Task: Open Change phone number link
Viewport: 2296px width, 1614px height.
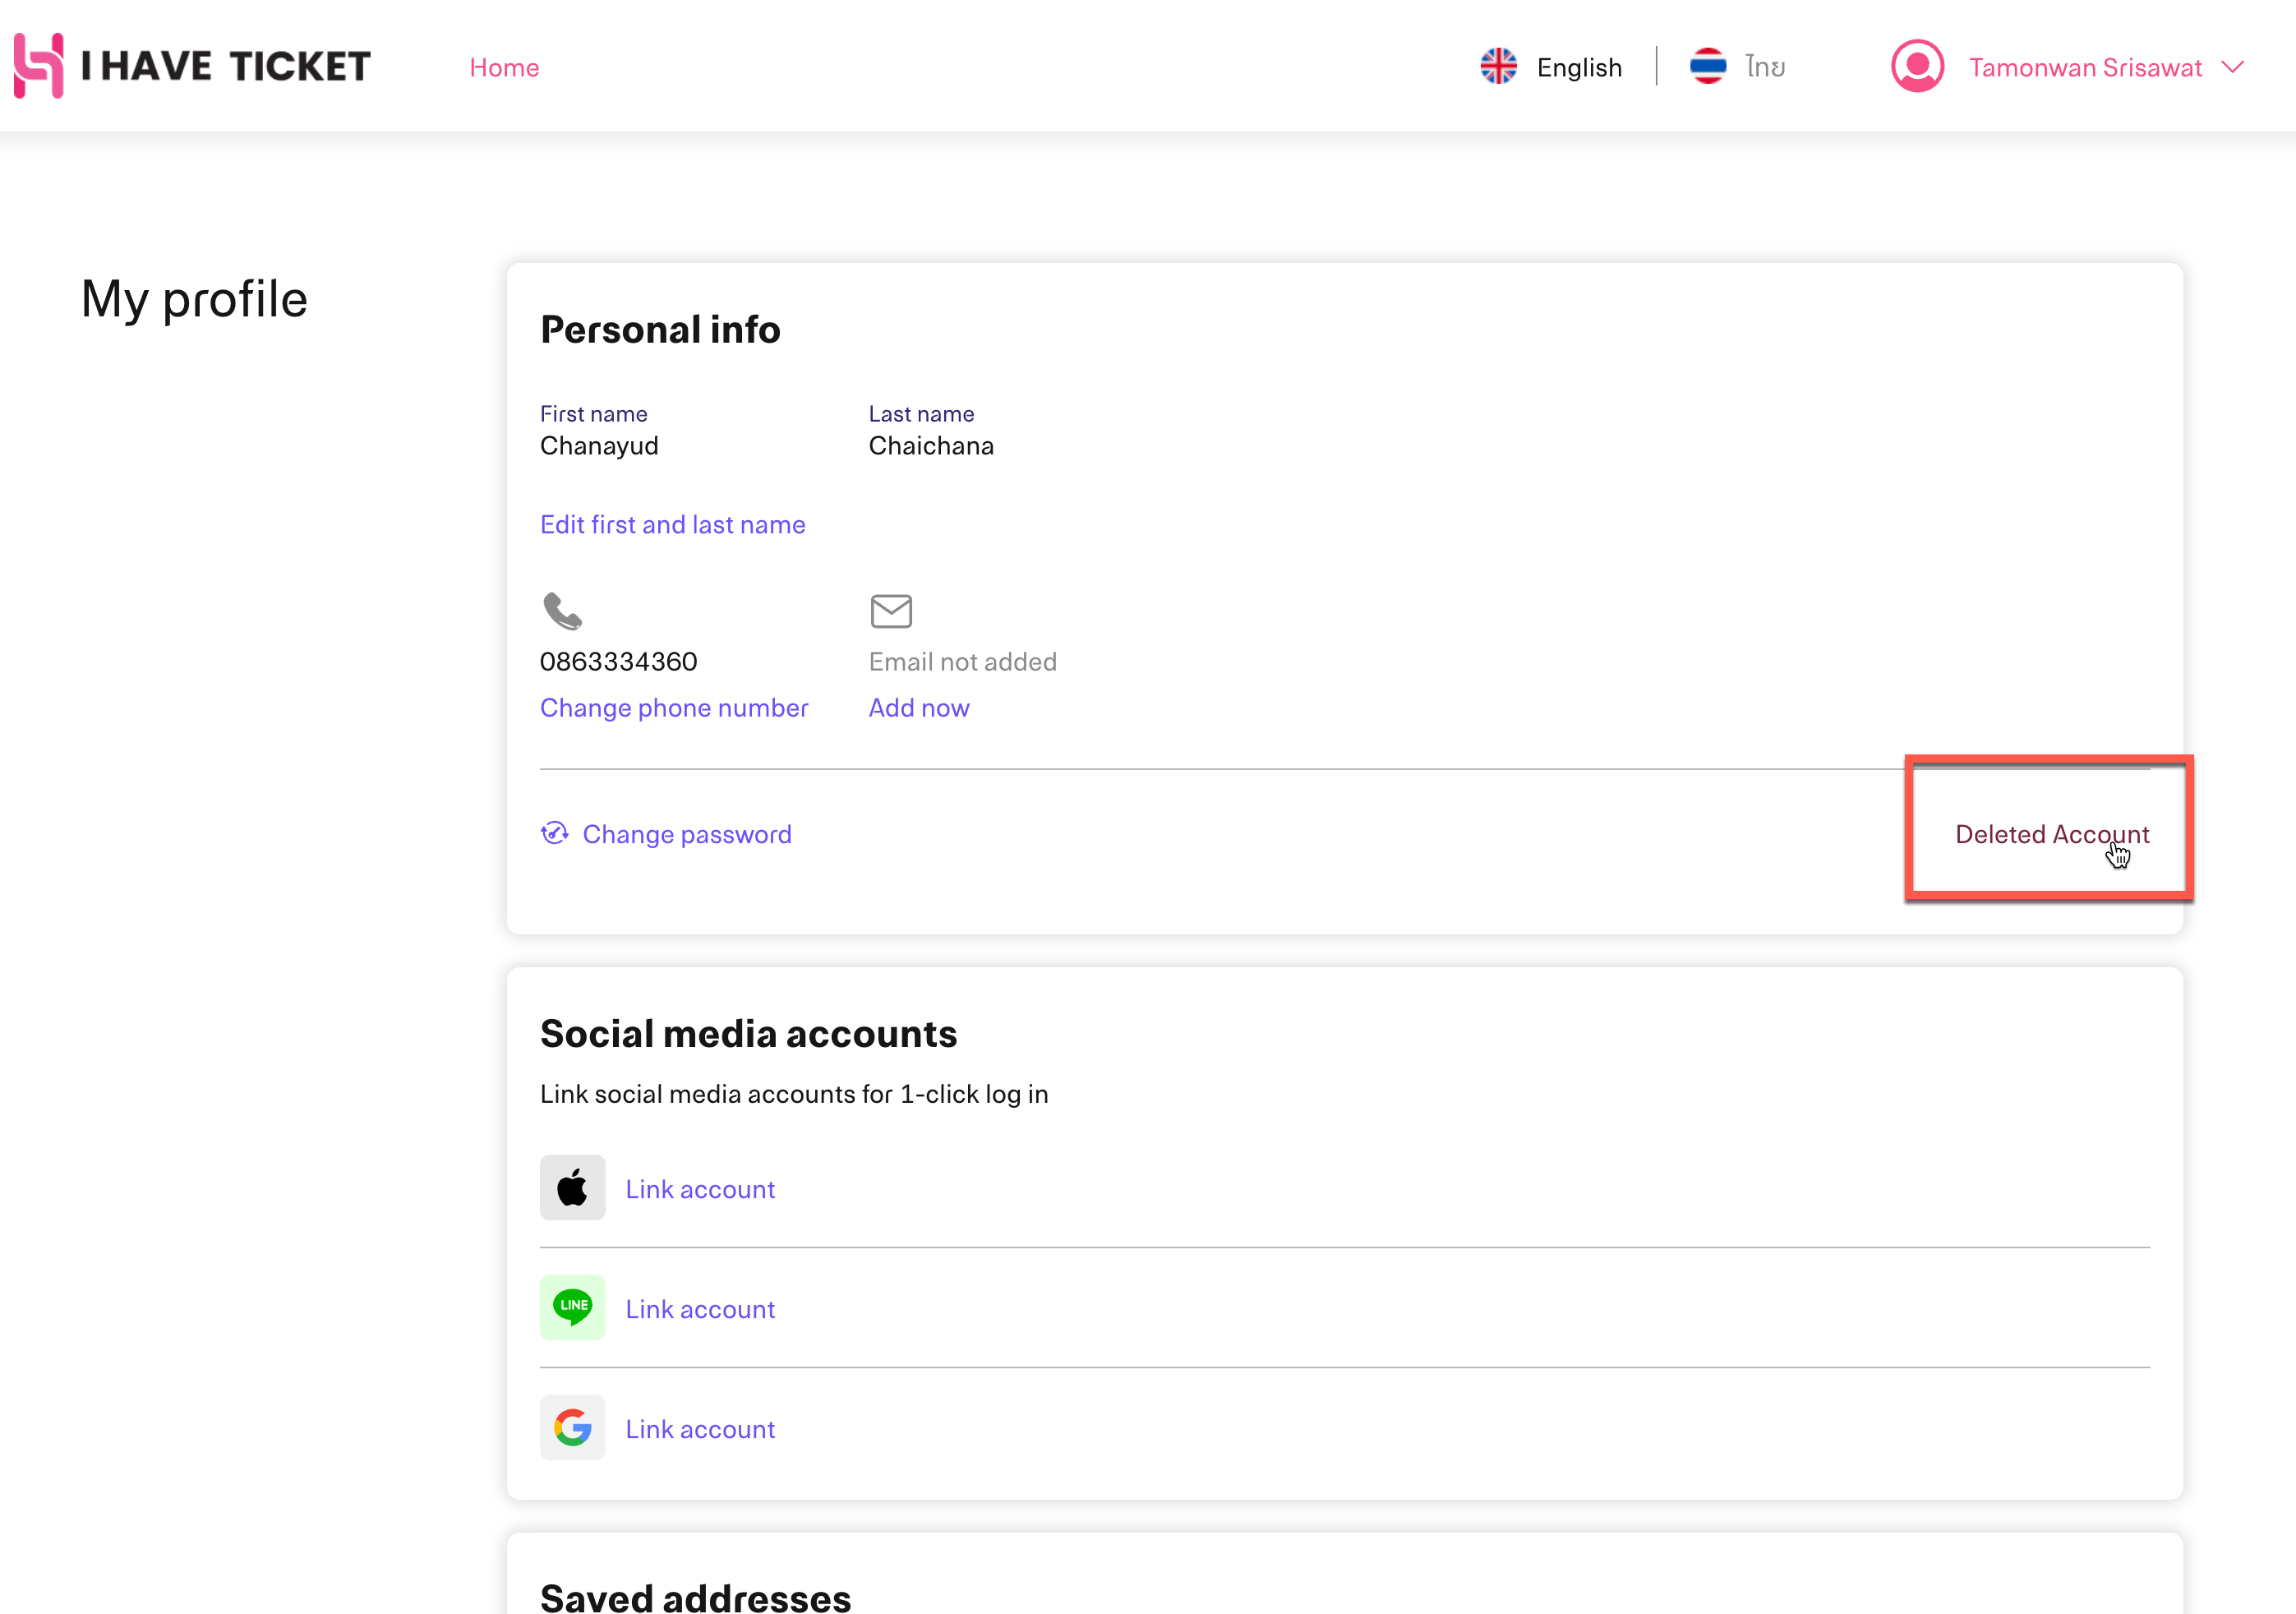Action: pos(674,708)
